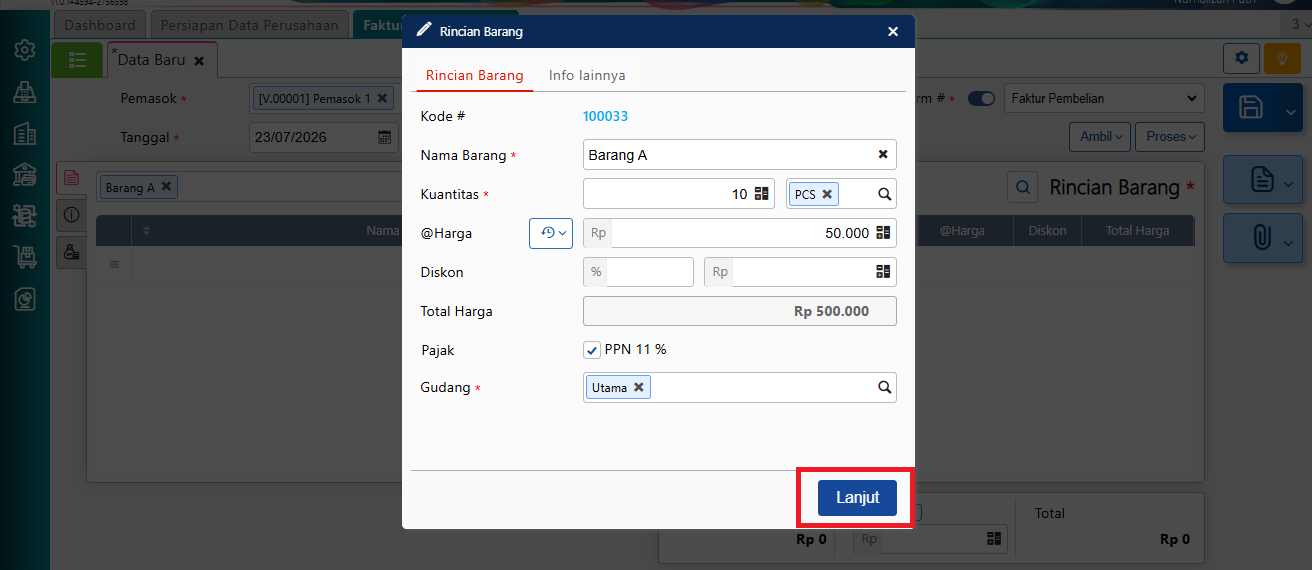Open the purchasing cart sidebar module

(25, 257)
